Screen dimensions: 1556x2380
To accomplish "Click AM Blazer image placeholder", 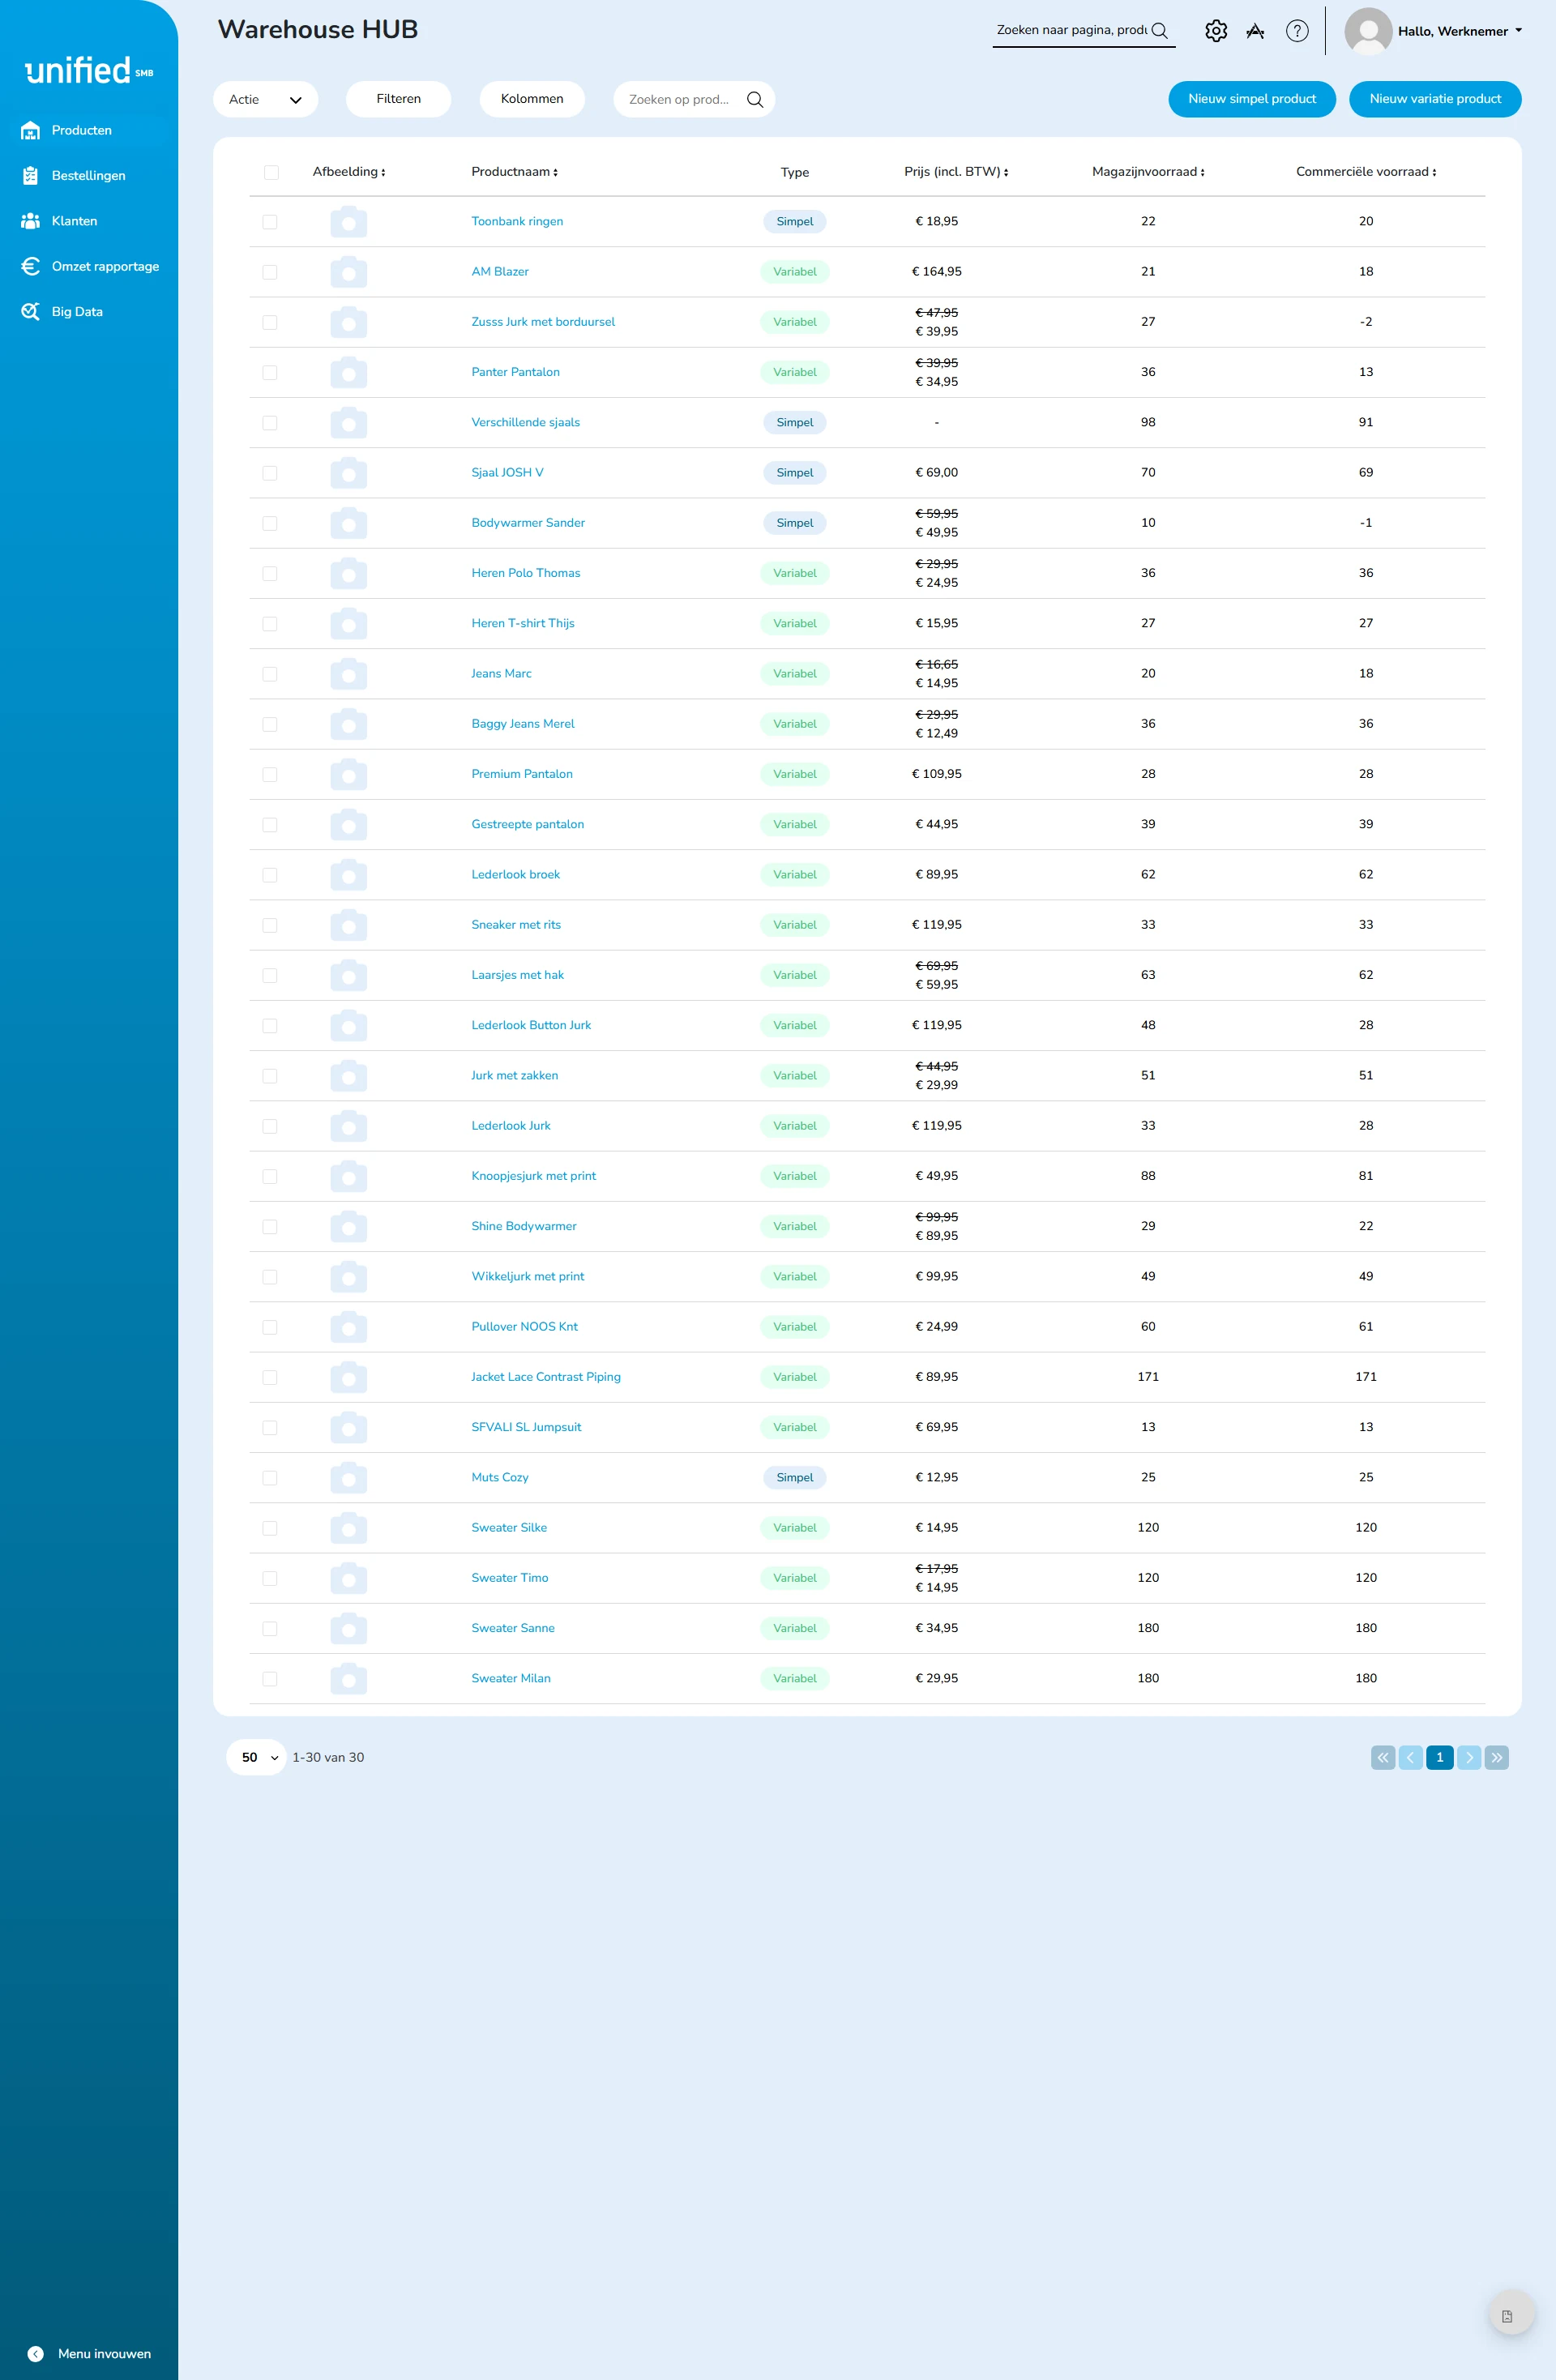I will (x=349, y=271).
